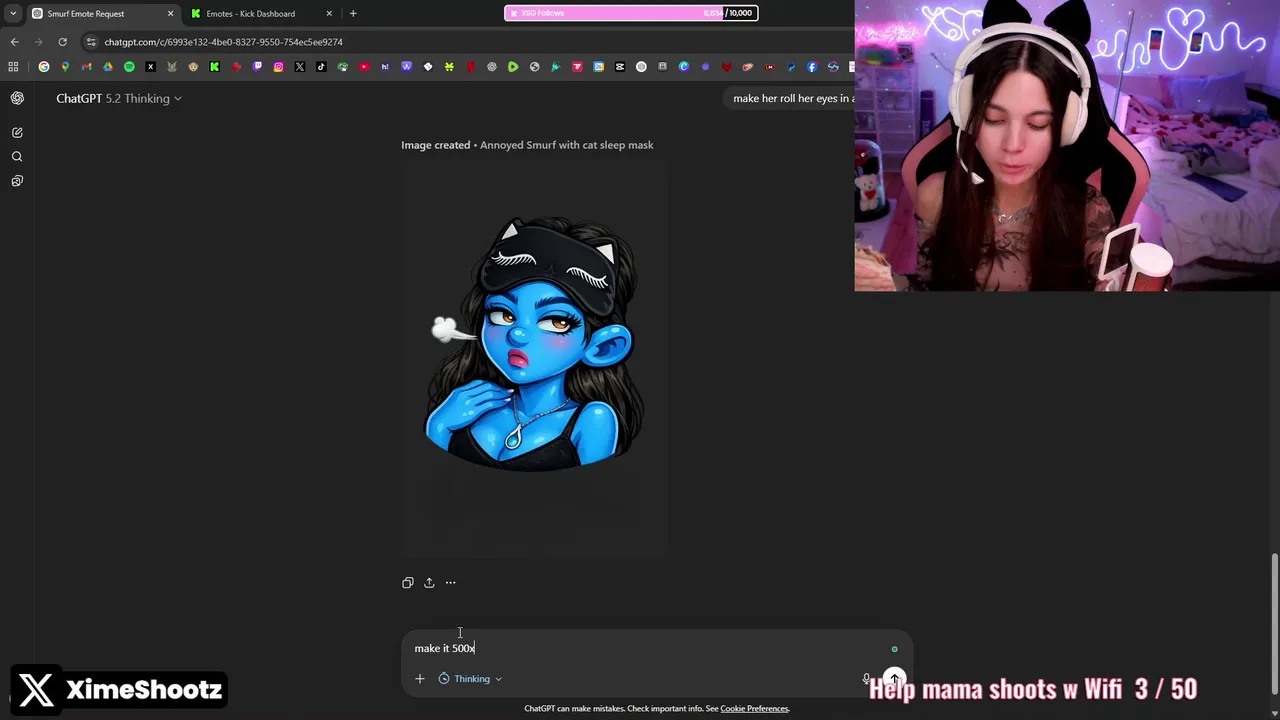Click 'Annoyed Smurf with cat sleep mask' text
1280x720 pixels.
(x=566, y=145)
